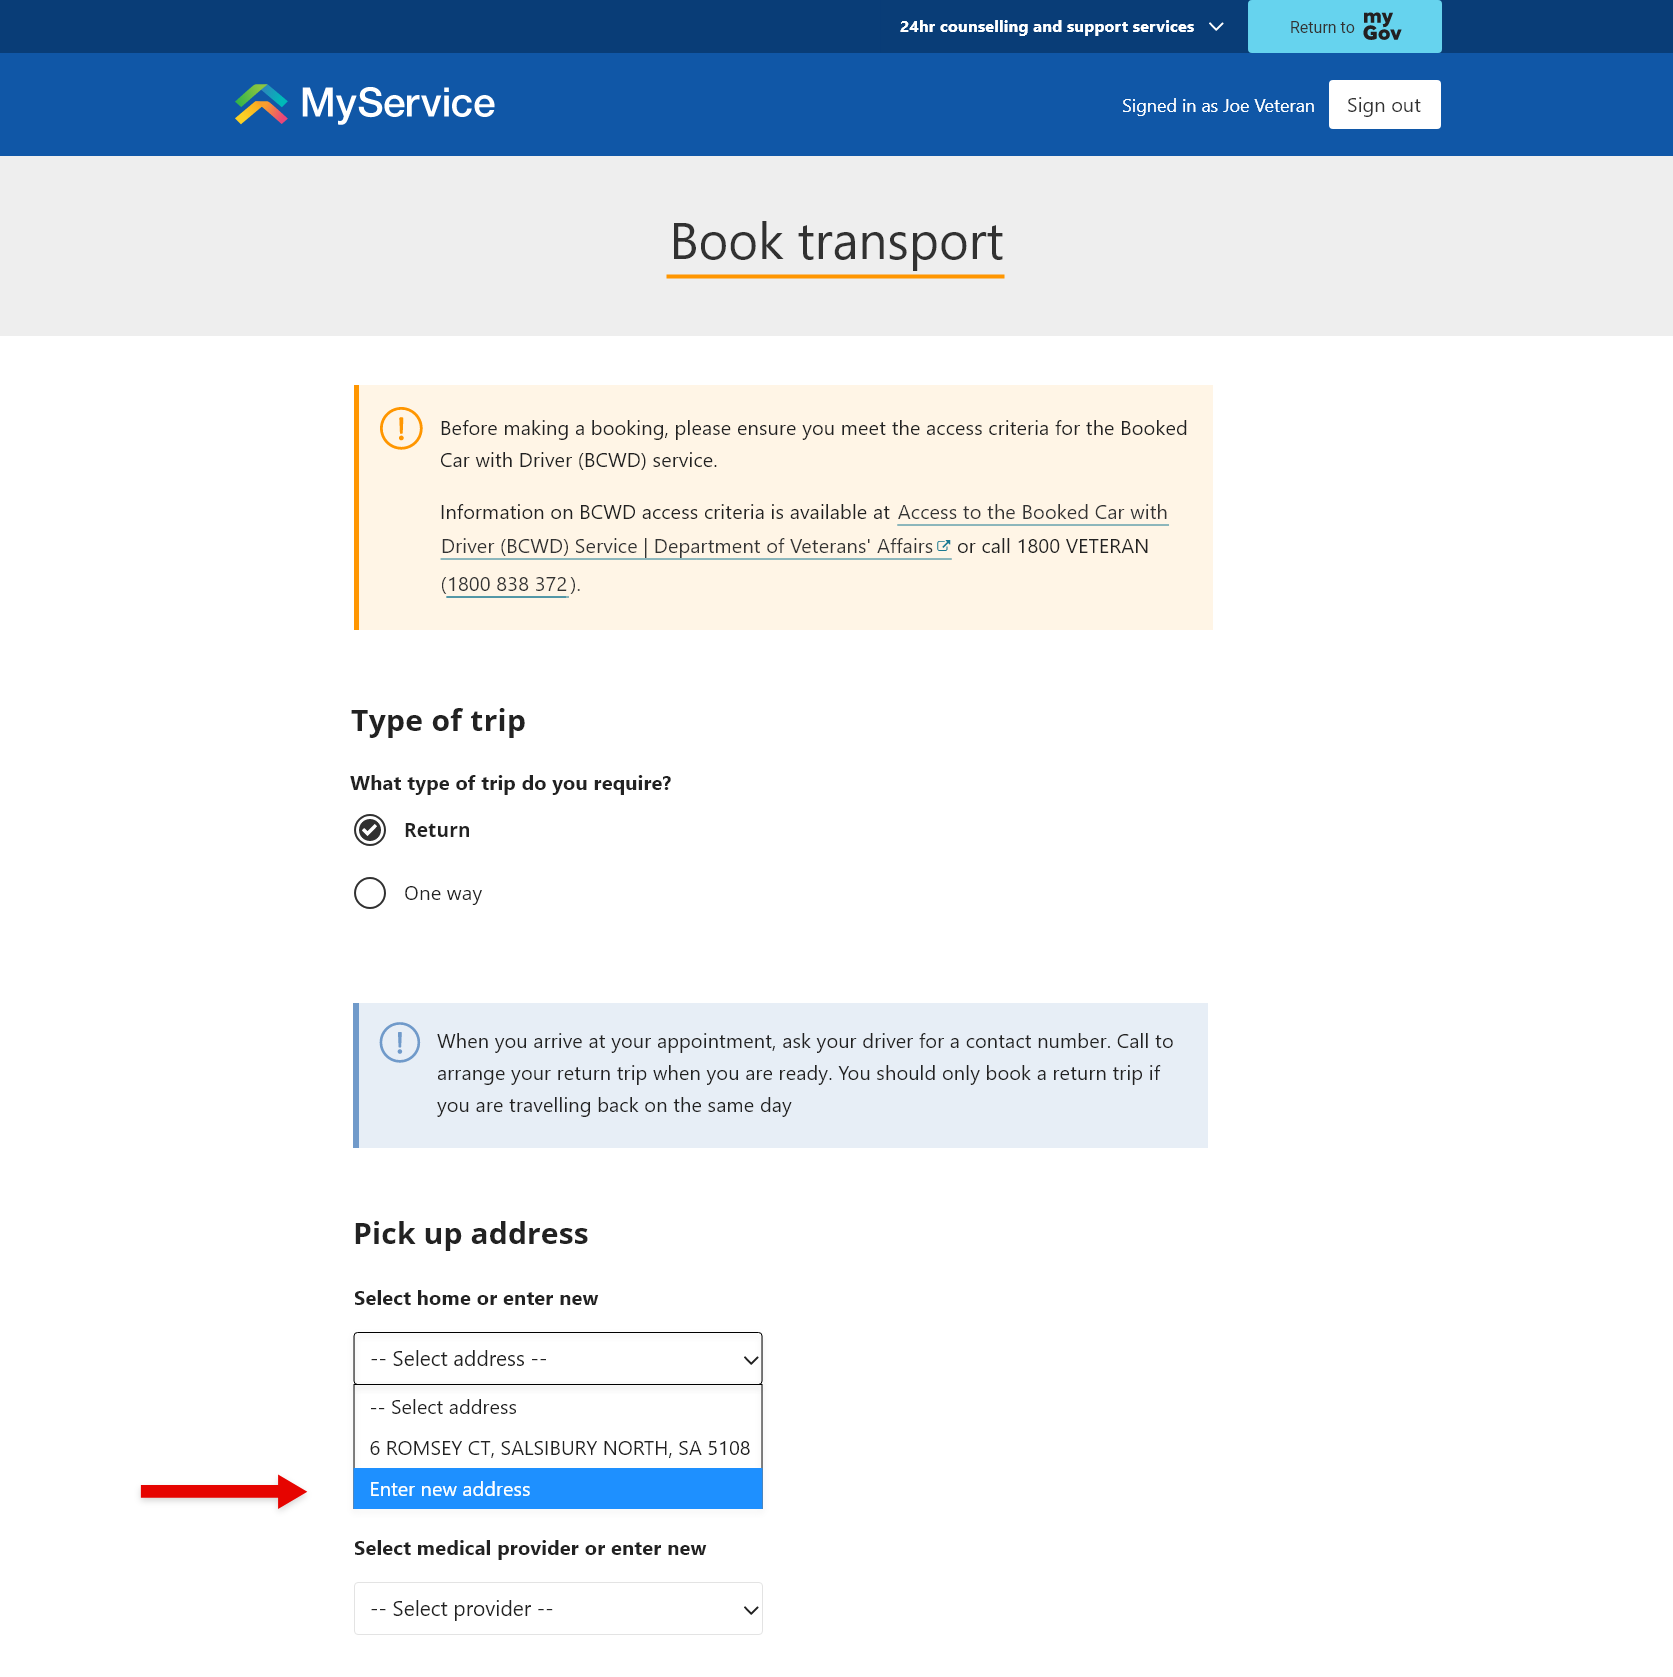Image resolution: width=1673 pixels, height=1677 pixels.
Task: Click the orange alert icon in warning banner
Action: 399,429
